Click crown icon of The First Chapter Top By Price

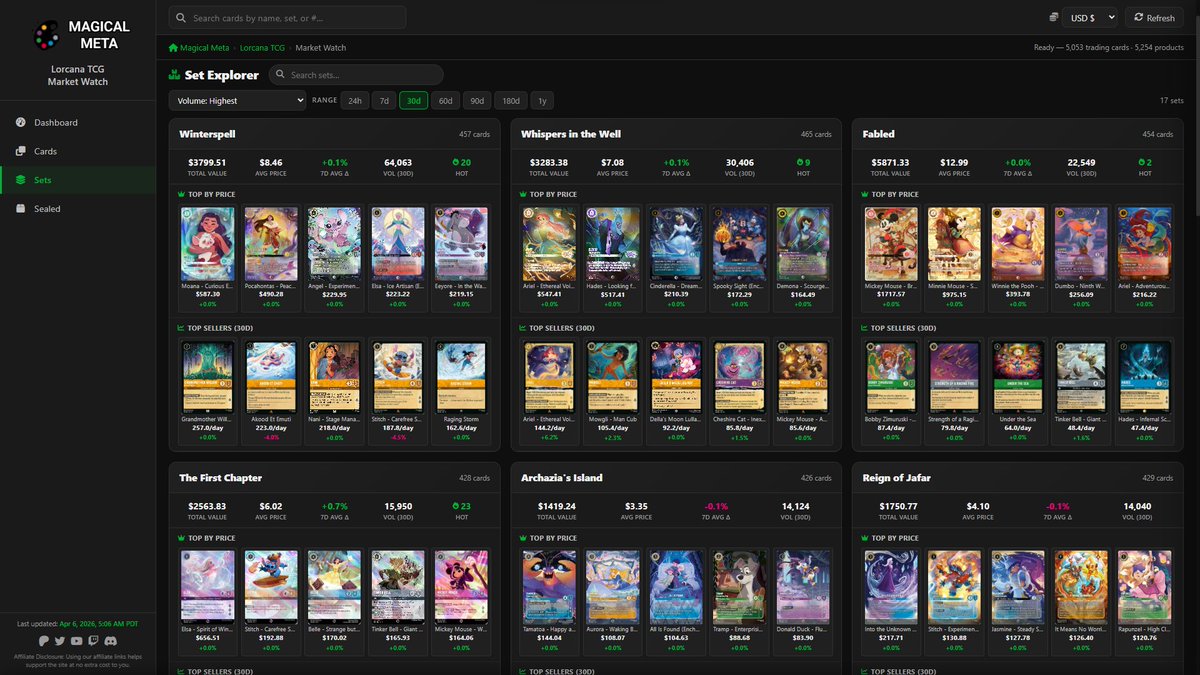pyautogui.click(x=182, y=538)
